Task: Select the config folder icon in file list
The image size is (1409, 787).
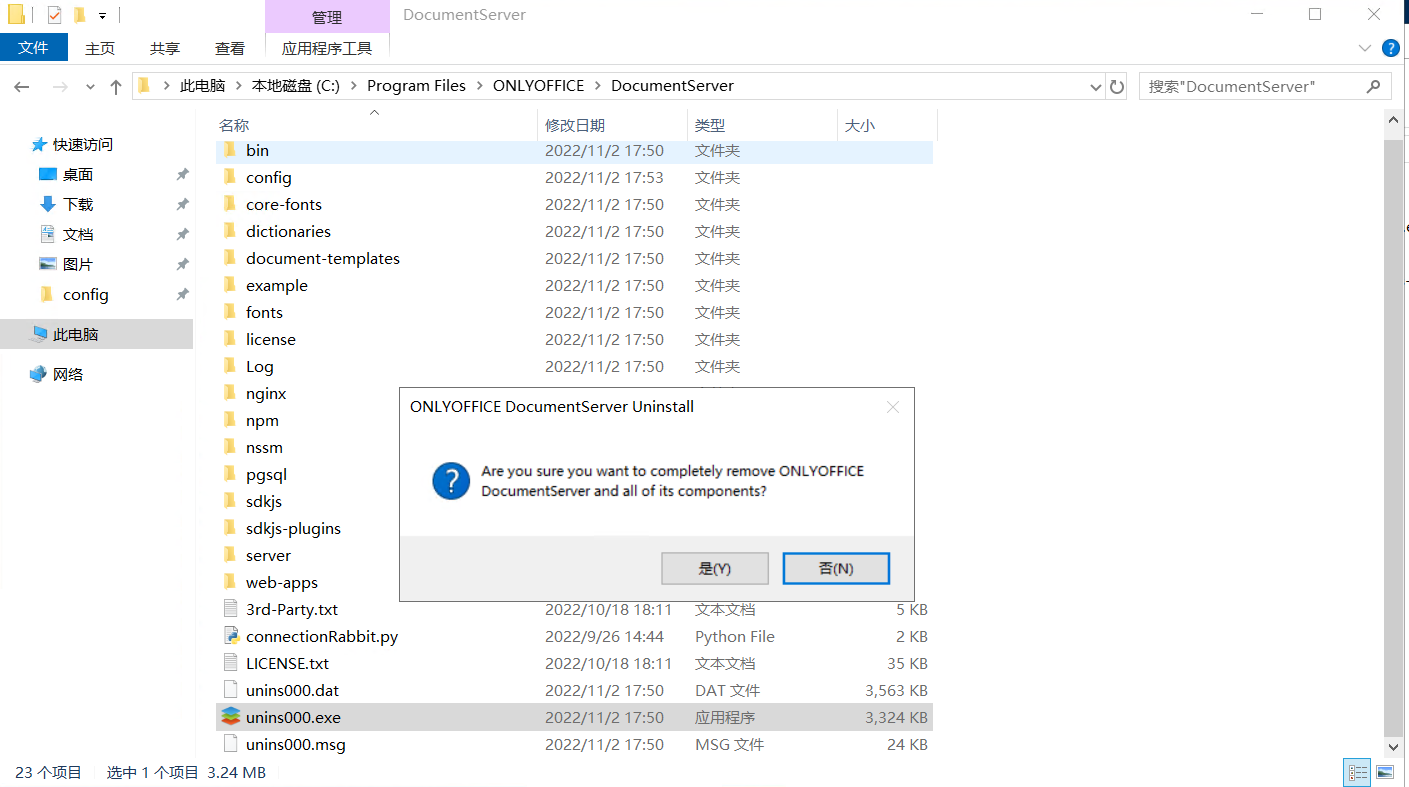Action: [x=230, y=177]
